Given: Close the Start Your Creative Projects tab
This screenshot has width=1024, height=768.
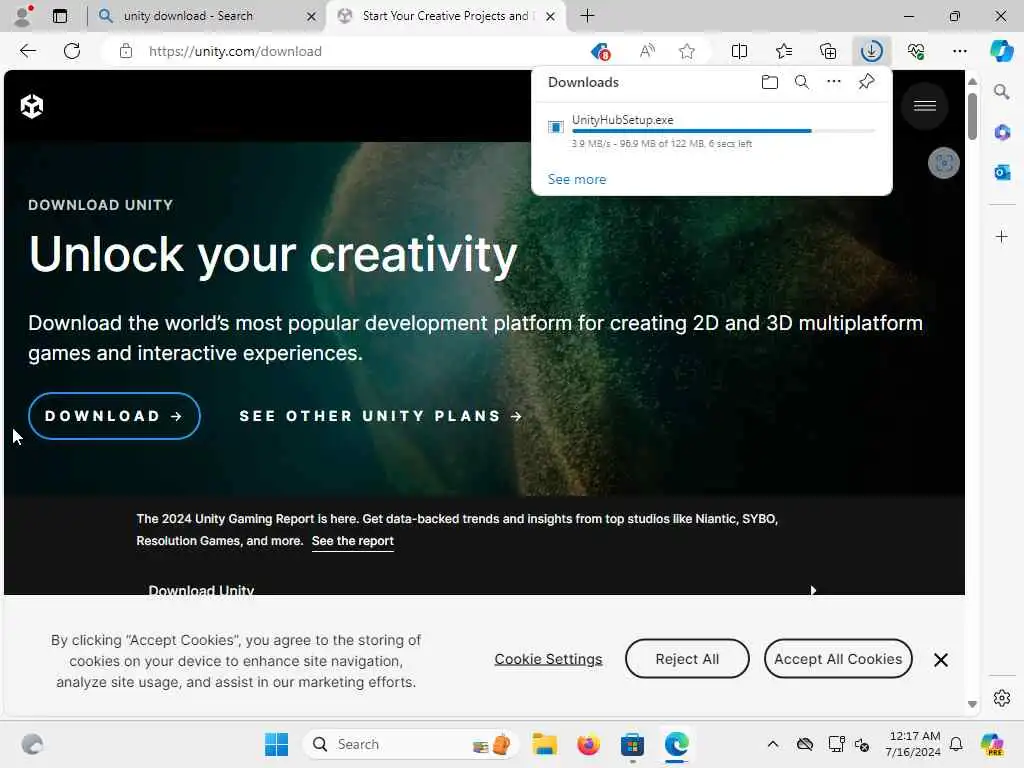Looking at the screenshot, I should [551, 16].
